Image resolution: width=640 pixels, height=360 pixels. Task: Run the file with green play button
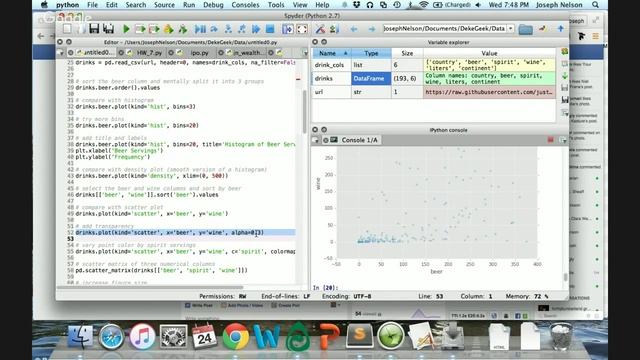[126, 29]
